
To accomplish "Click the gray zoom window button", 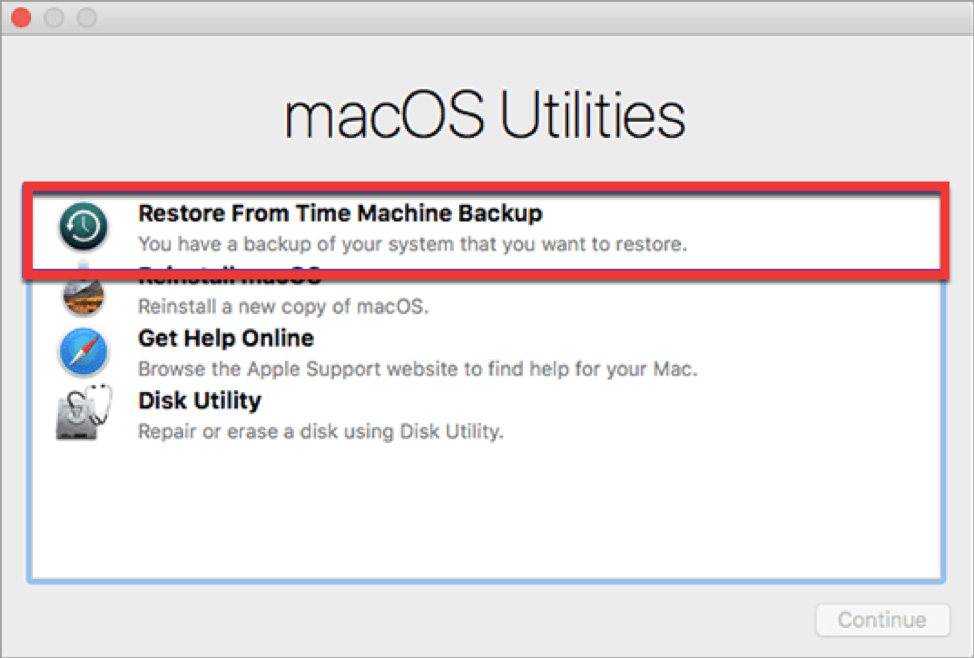I will (87, 18).
